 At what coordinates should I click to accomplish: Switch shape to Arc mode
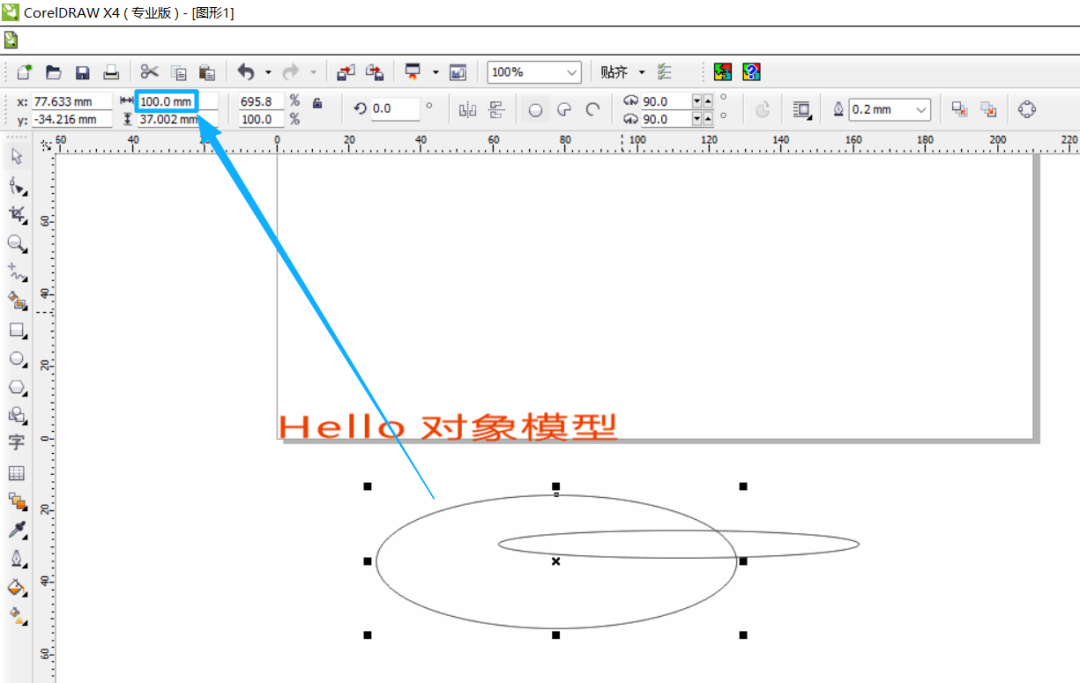click(592, 110)
